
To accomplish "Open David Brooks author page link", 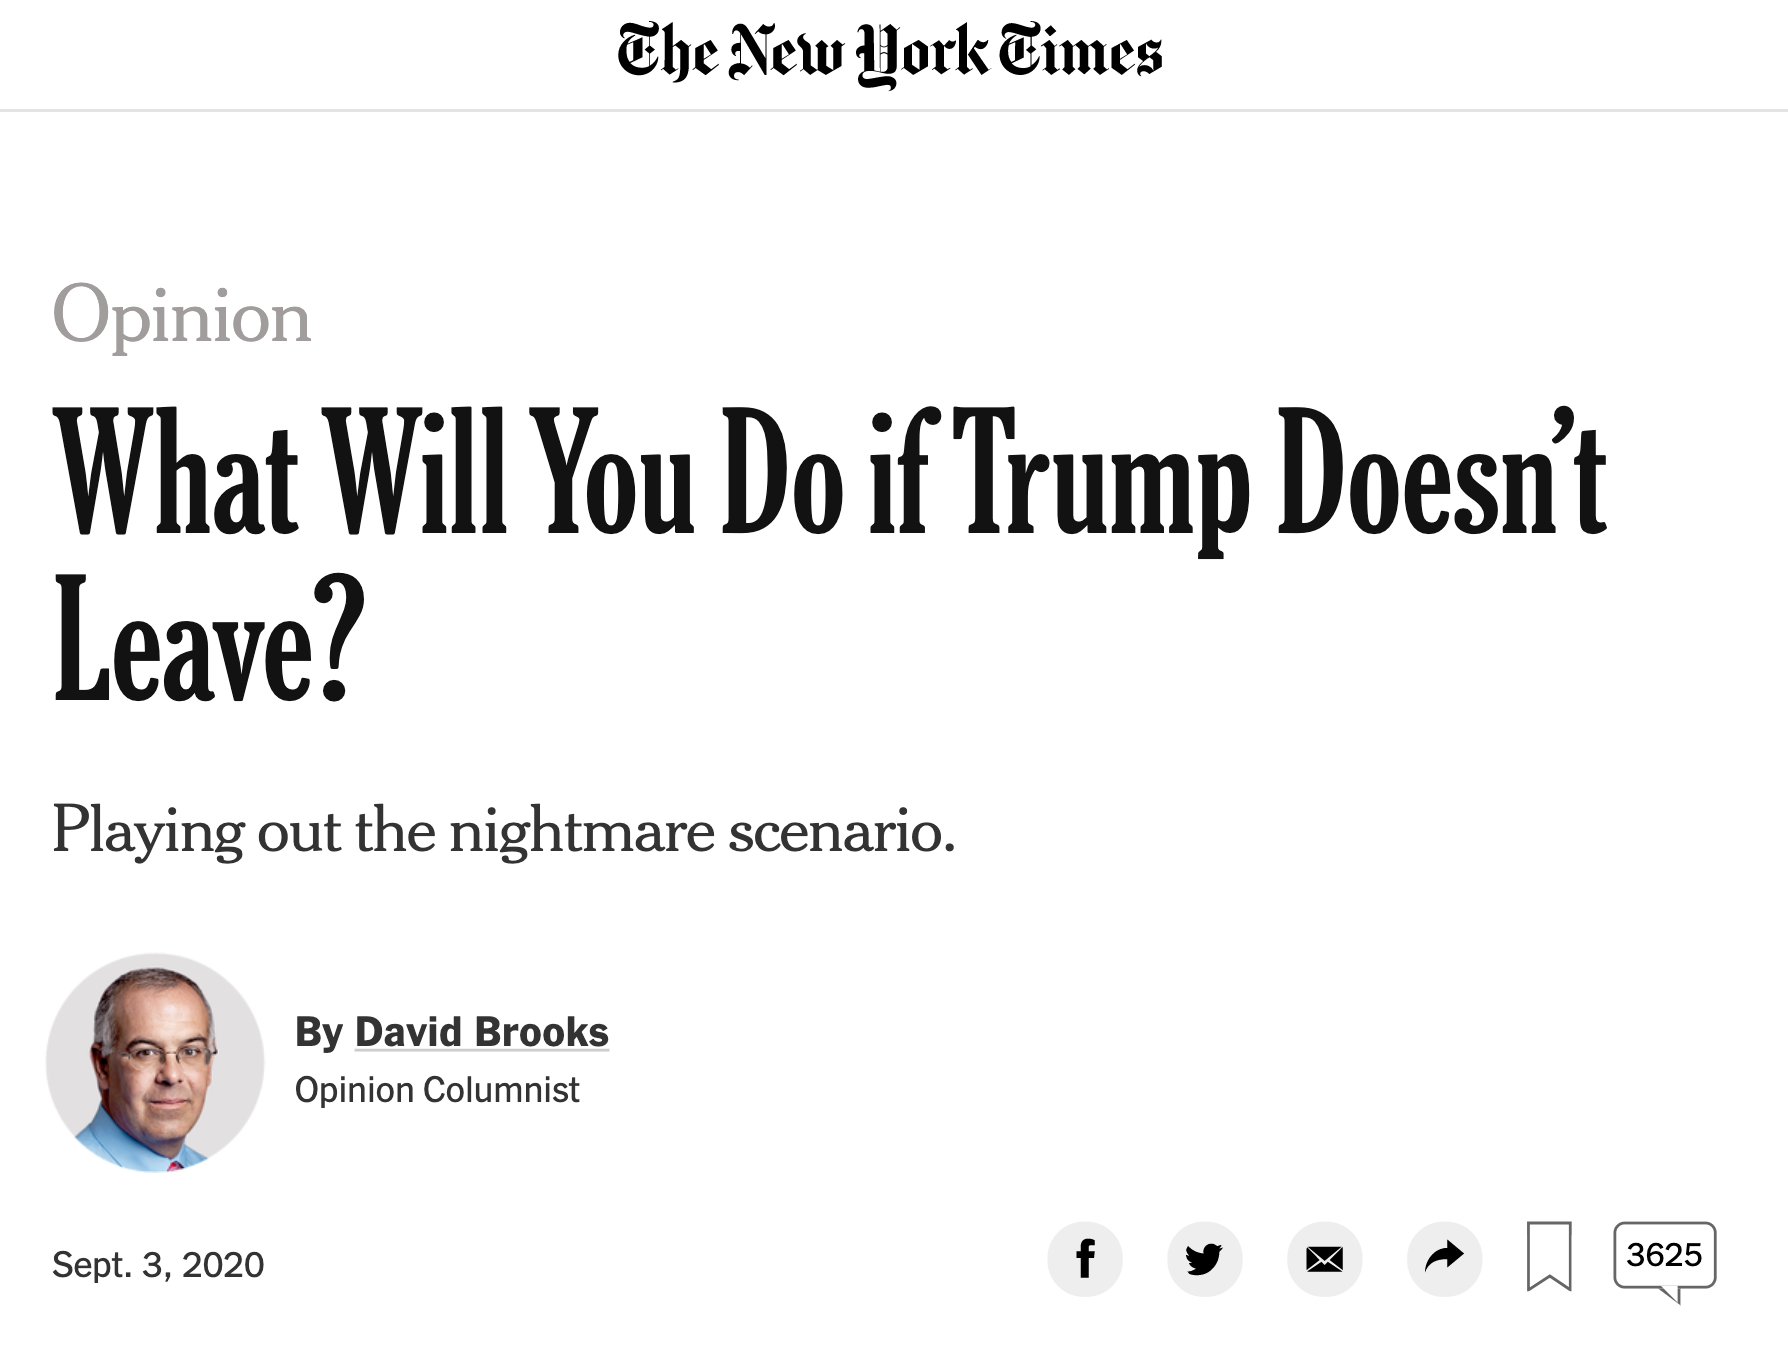I will [x=481, y=1032].
